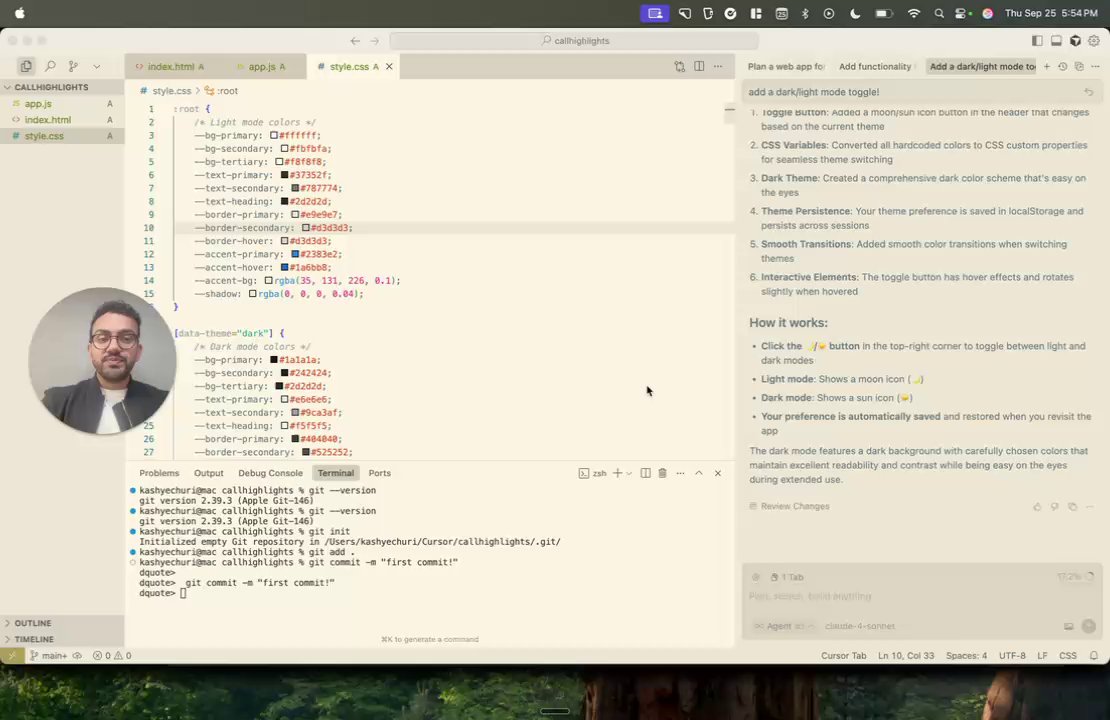Click the callhighlights command search field

coord(574,41)
